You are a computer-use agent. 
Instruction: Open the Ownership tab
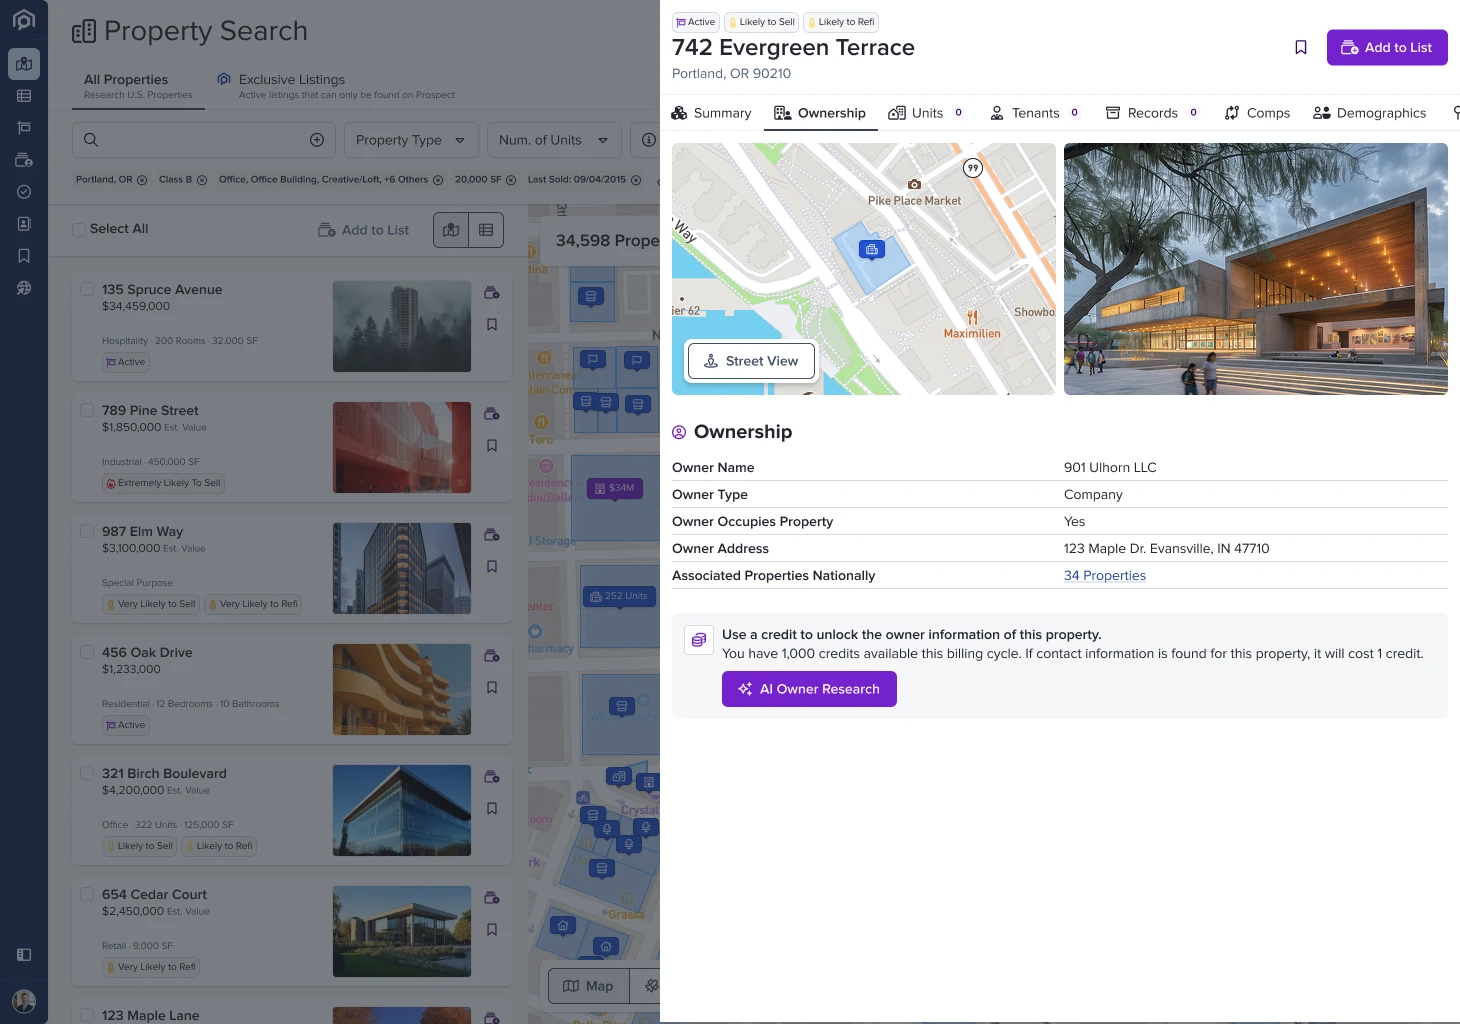(x=820, y=113)
